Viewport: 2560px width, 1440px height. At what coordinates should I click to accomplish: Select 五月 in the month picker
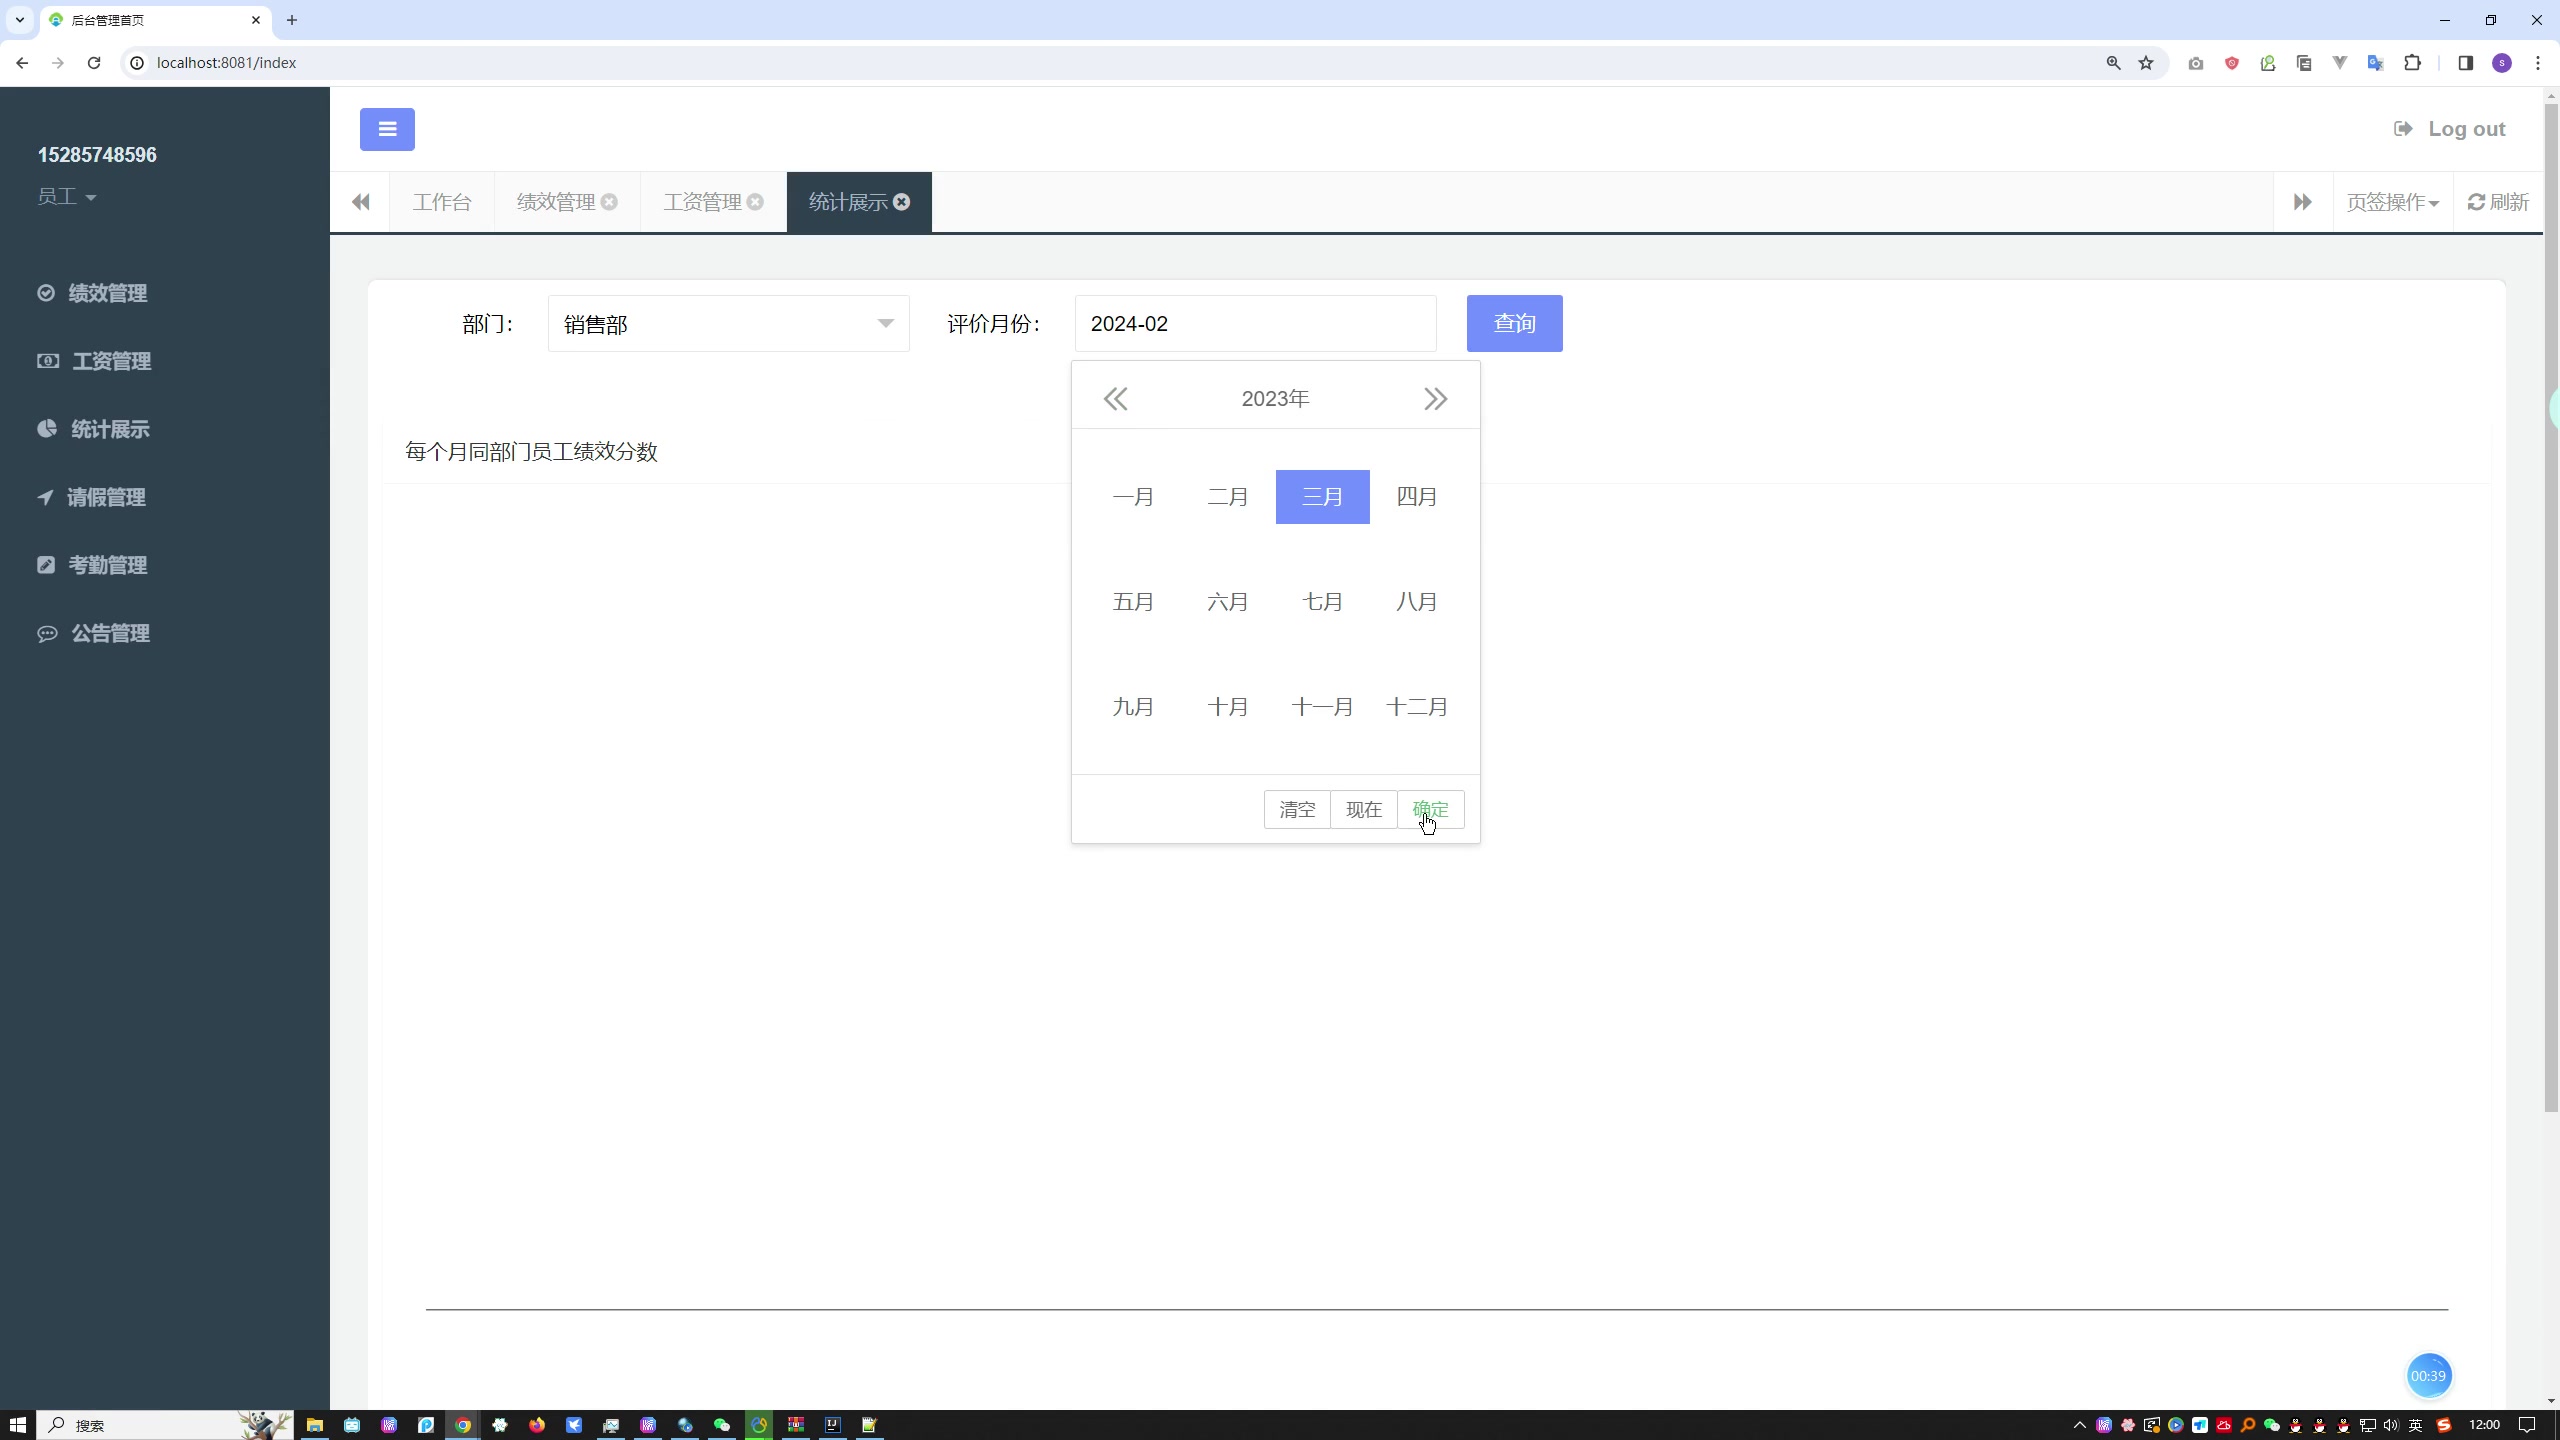1133,602
